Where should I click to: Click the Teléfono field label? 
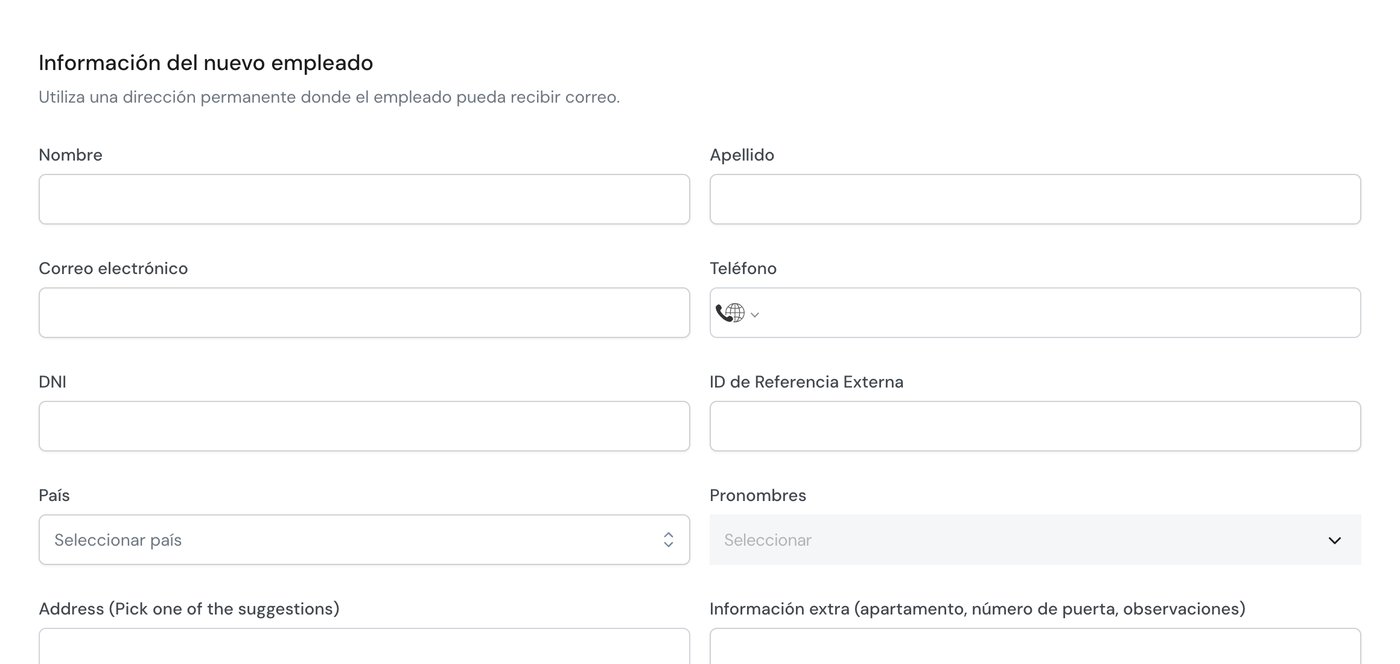(743, 268)
